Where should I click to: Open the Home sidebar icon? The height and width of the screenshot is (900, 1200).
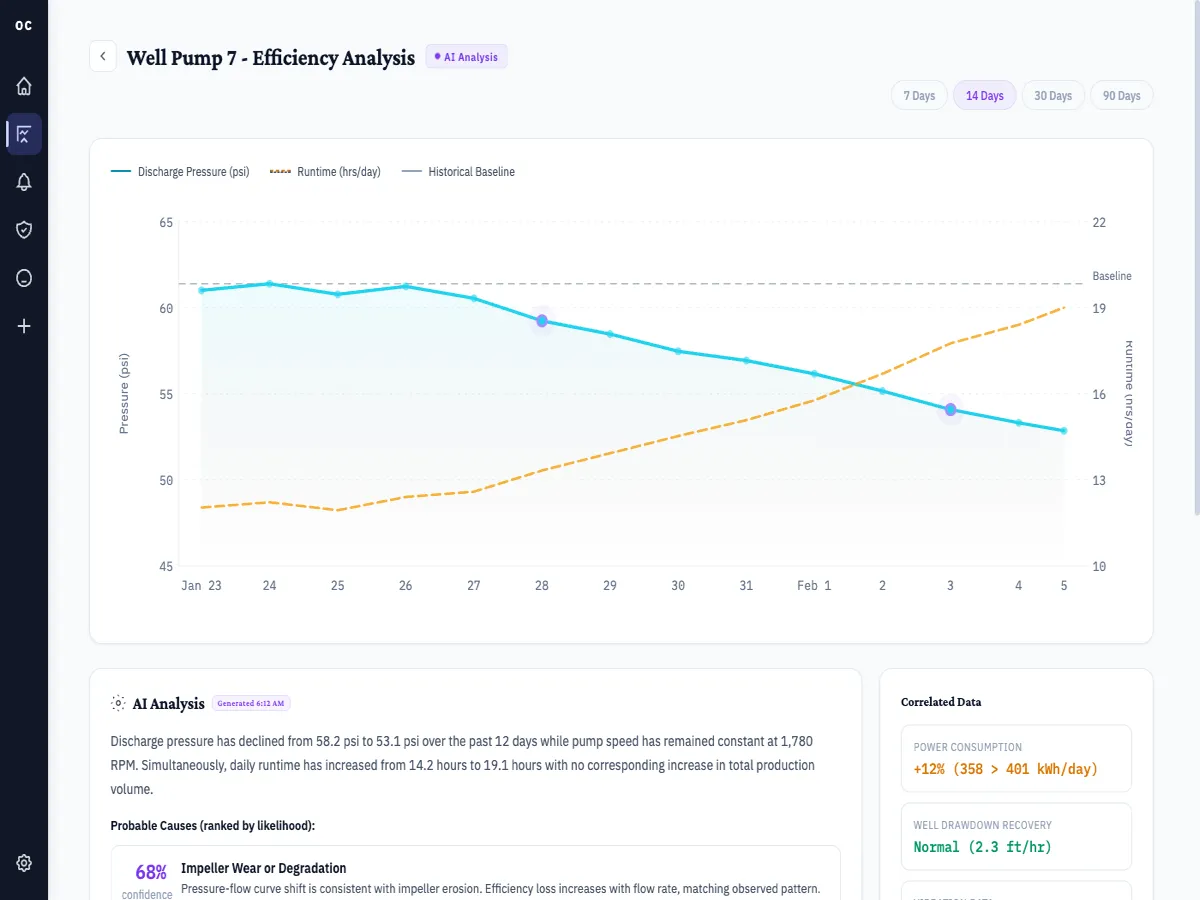point(24,86)
